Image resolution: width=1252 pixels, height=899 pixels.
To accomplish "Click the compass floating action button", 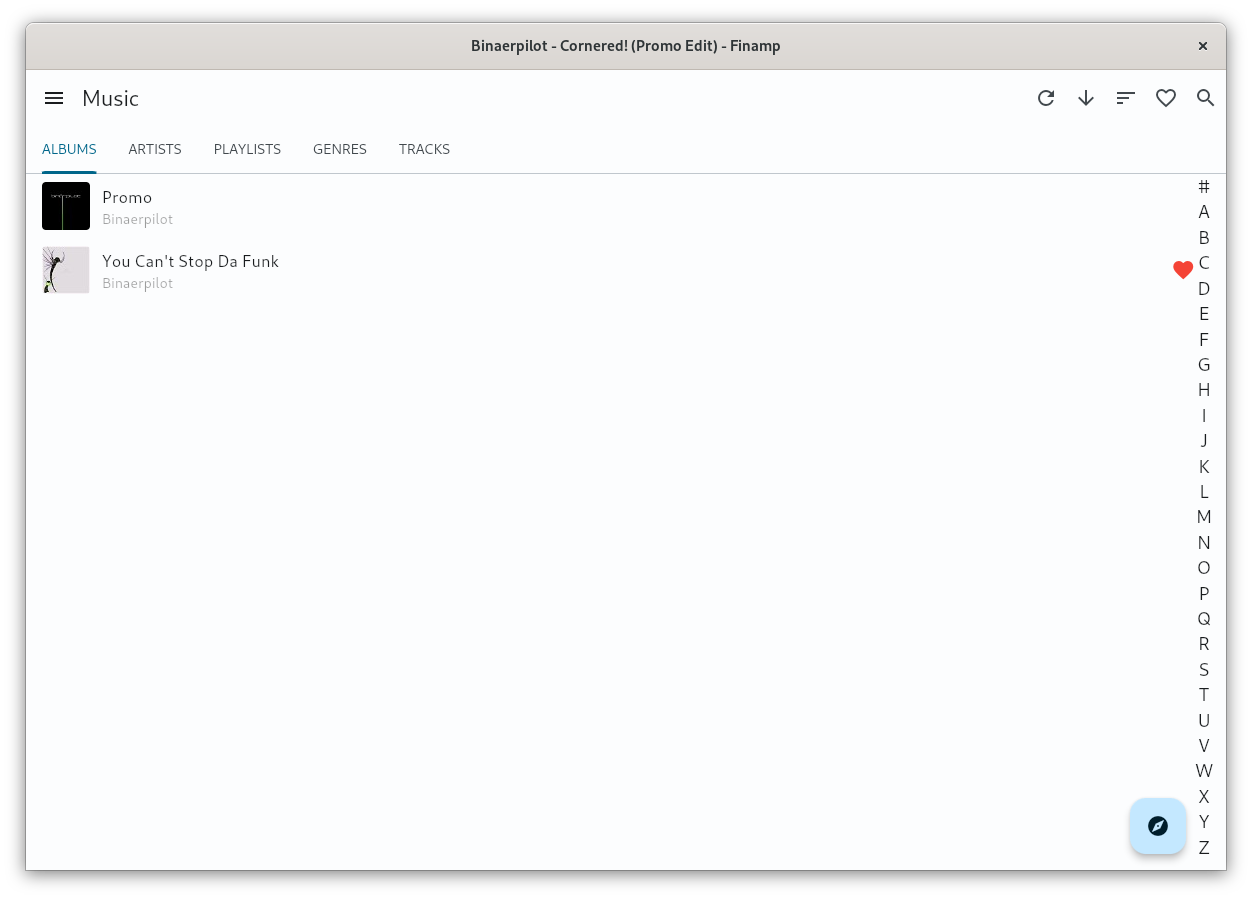I will point(1158,826).
